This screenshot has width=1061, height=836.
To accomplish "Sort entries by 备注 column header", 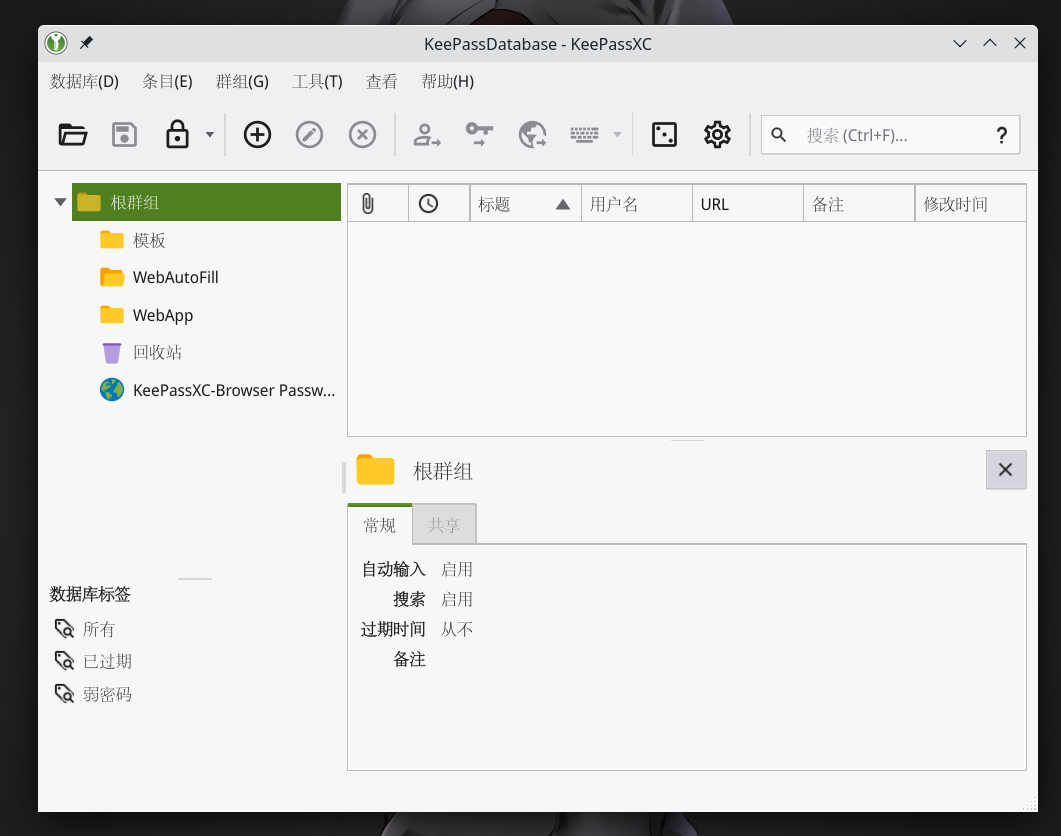I will 859,203.
